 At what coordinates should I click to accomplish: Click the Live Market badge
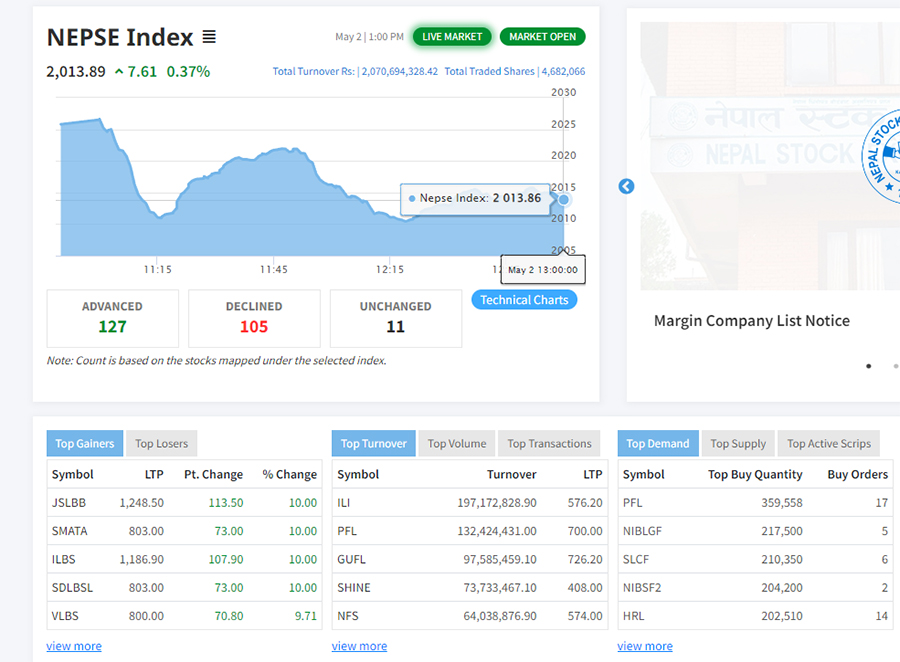tap(452, 37)
